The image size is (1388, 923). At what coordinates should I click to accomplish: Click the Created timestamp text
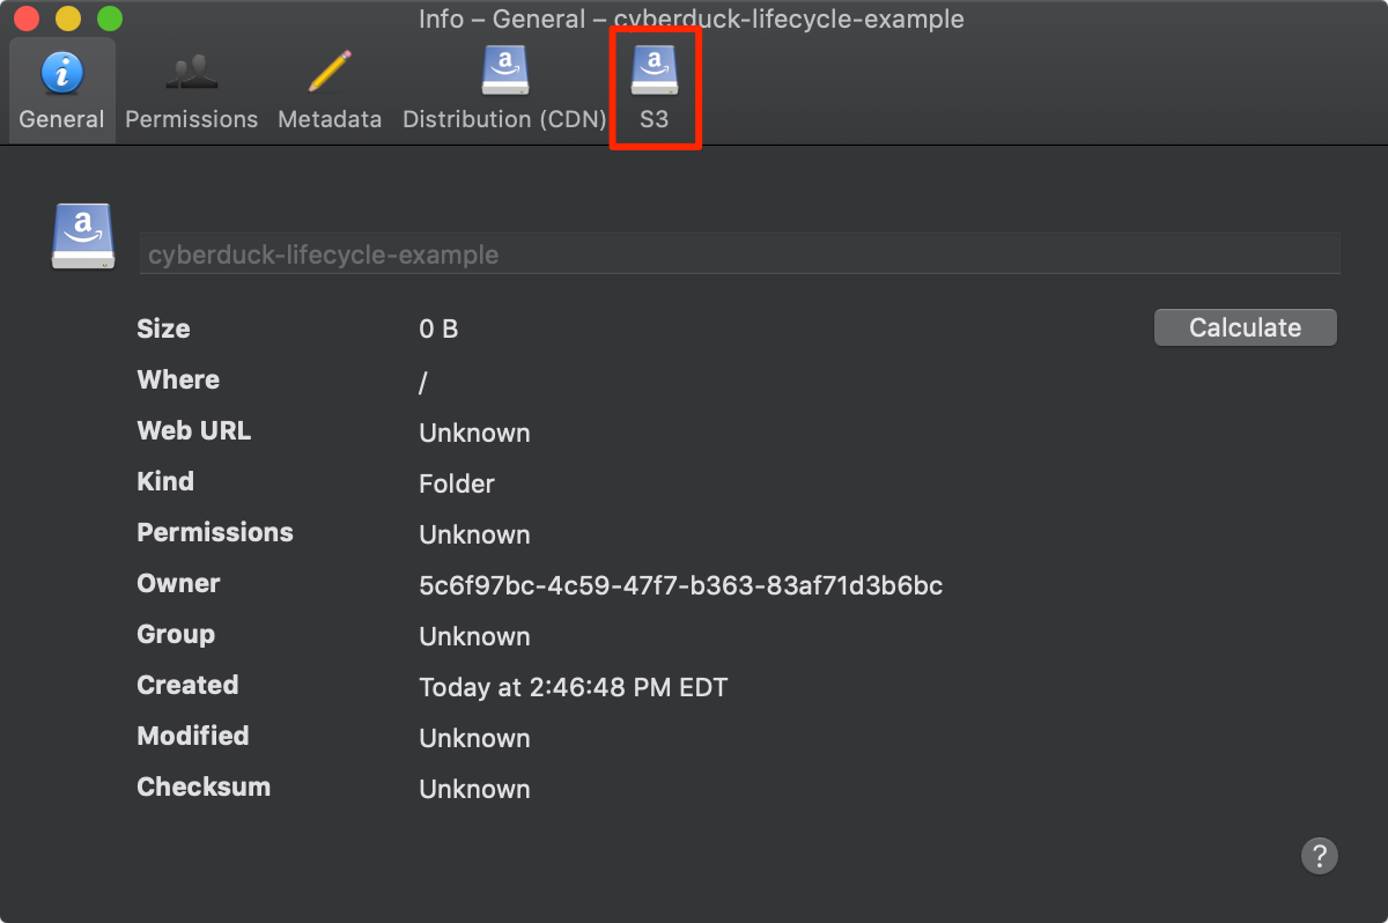[x=573, y=687]
